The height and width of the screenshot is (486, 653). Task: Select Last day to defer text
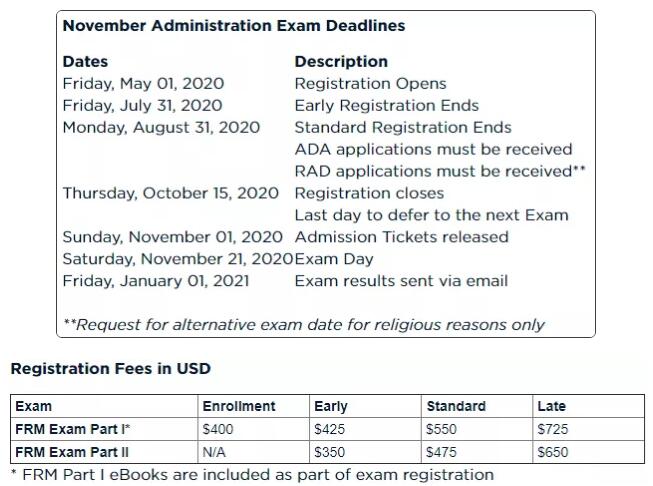(430, 215)
